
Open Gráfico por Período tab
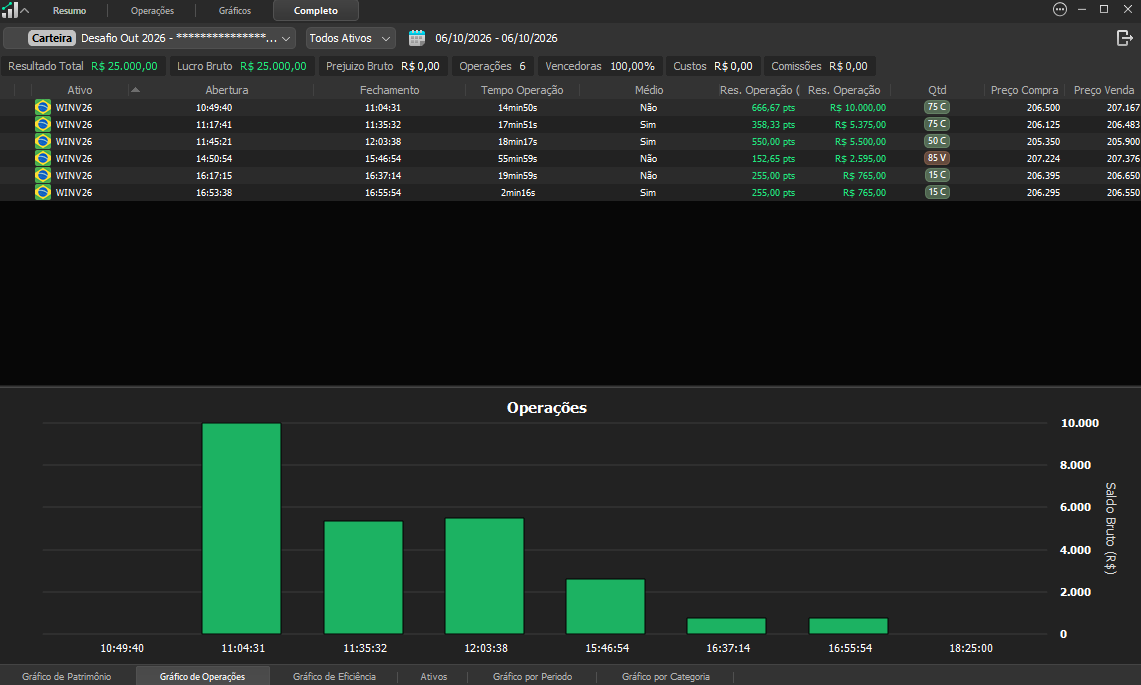(532, 676)
